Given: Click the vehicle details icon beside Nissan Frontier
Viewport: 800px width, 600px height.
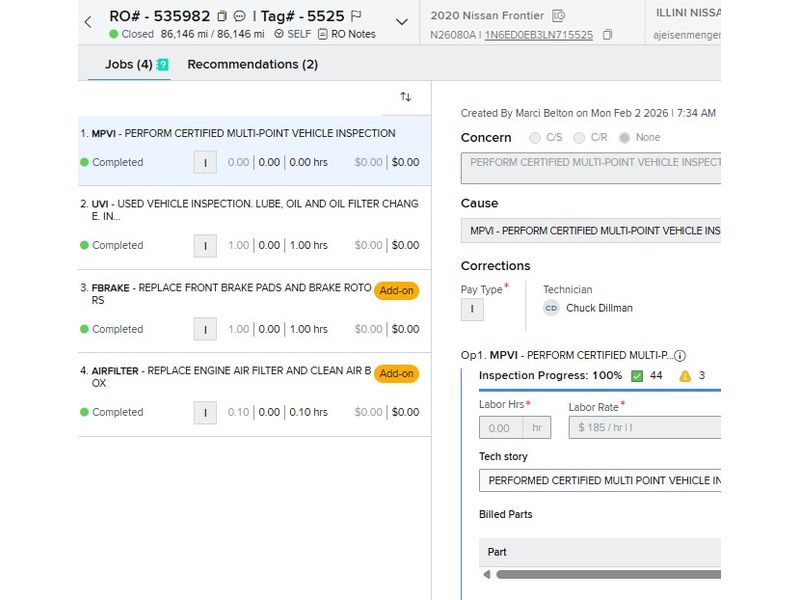Looking at the screenshot, I should tap(559, 15).
